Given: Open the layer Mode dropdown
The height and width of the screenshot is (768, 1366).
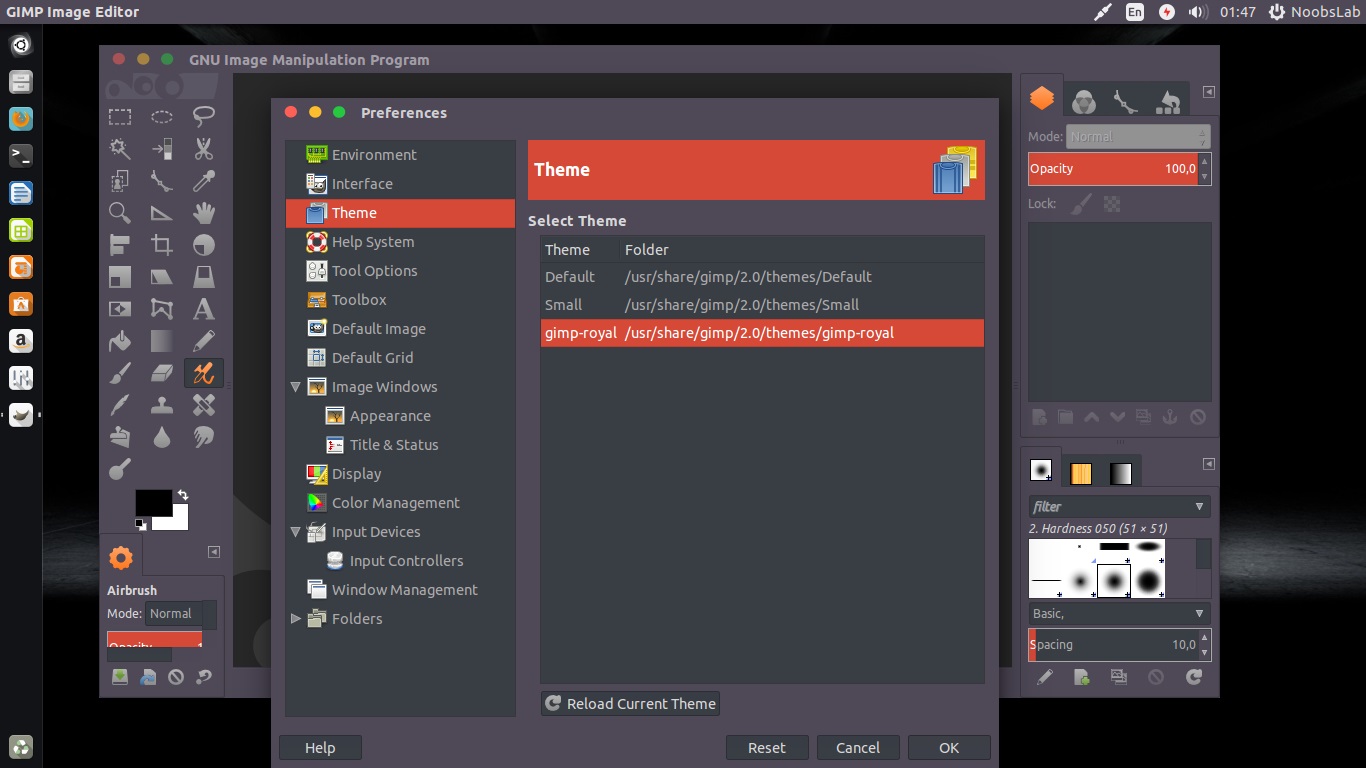Looking at the screenshot, I should click(1138, 136).
